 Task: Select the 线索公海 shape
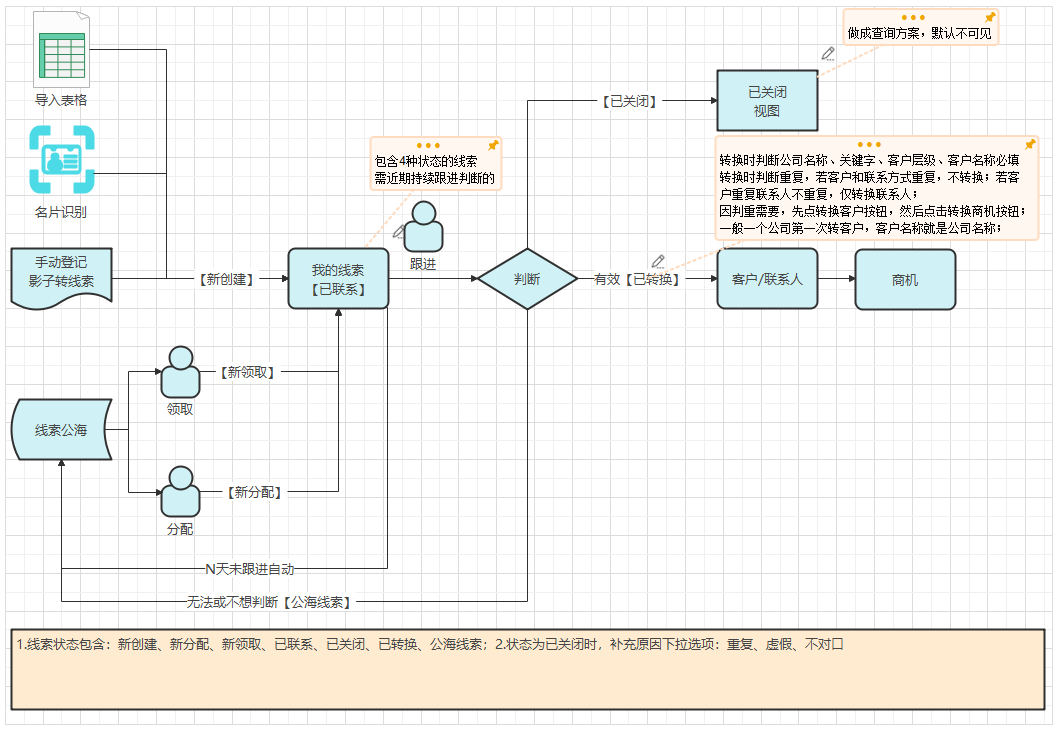(x=61, y=430)
